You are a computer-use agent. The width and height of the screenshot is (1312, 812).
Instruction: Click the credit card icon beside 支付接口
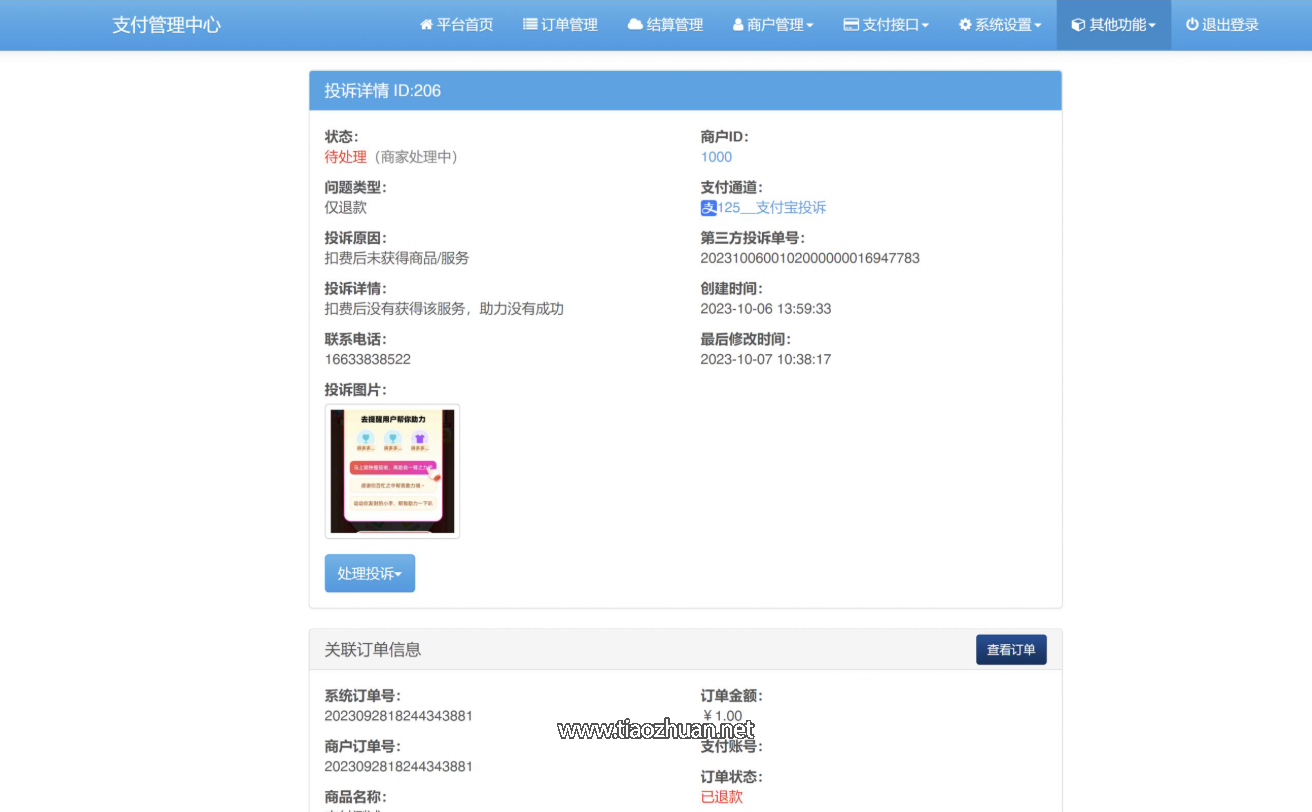coord(851,25)
